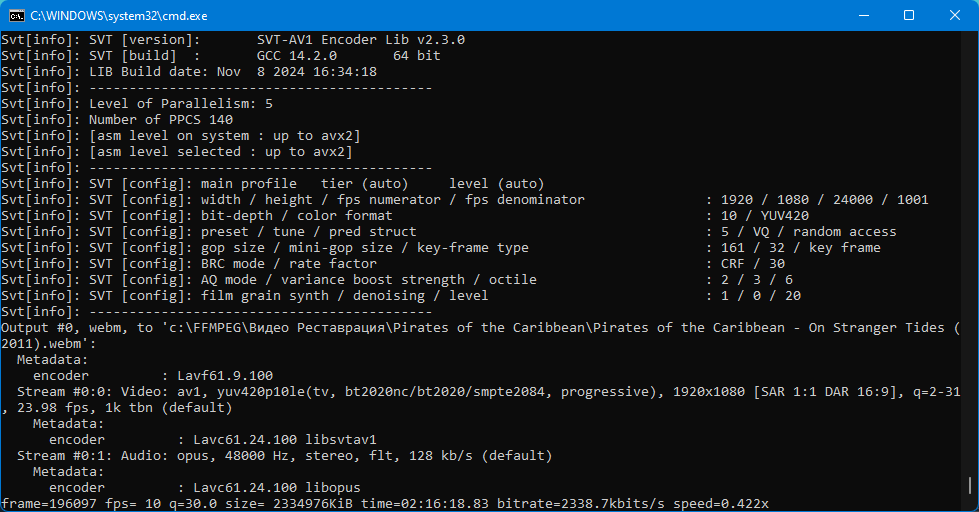Click the scrollbar down arrow
The height and width of the screenshot is (512, 979).
(x=970, y=503)
